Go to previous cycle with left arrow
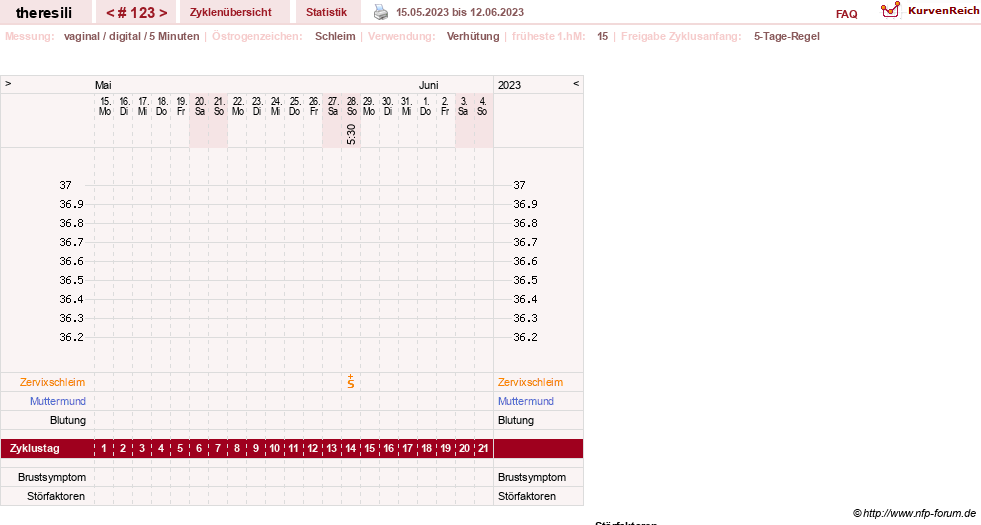 pos(110,13)
